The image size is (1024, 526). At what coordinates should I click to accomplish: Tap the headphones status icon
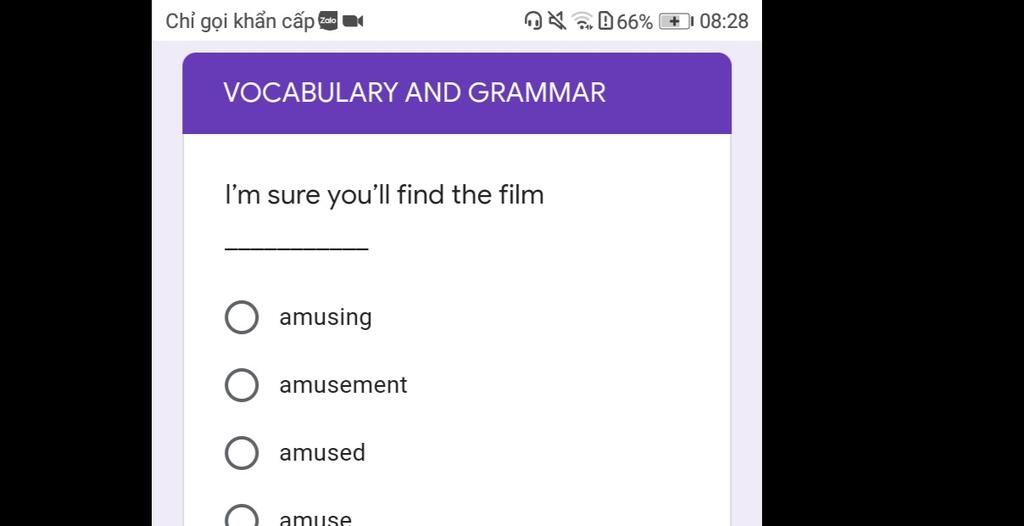533,21
